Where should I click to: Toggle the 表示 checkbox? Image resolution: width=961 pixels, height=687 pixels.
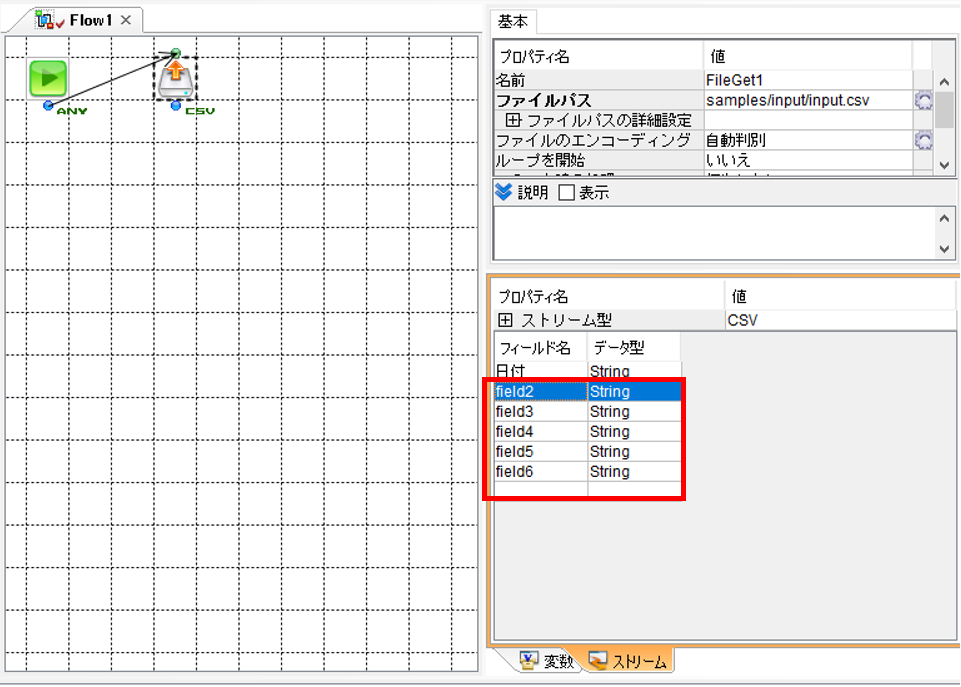point(566,192)
